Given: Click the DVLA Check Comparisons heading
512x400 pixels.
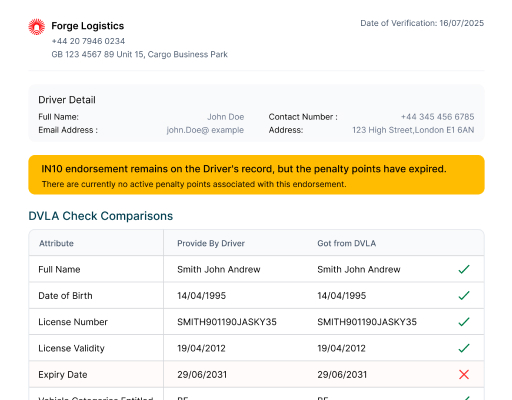Looking at the screenshot, I should (101, 216).
